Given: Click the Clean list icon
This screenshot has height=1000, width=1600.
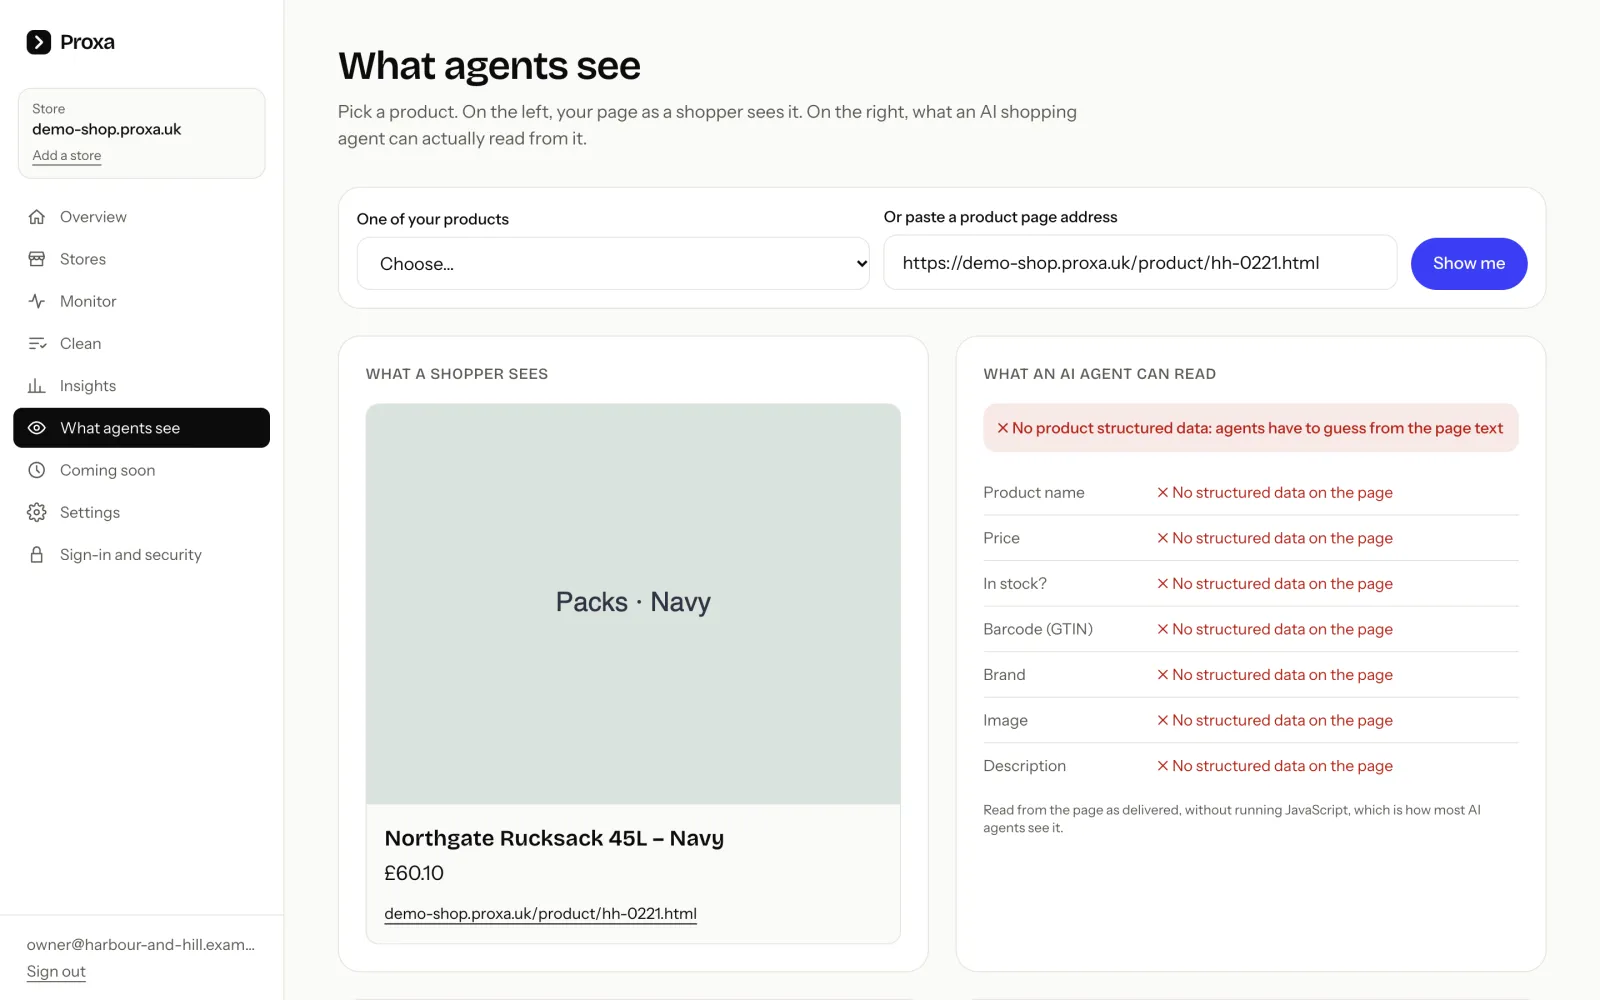Looking at the screenshot, I should (37, 344).
